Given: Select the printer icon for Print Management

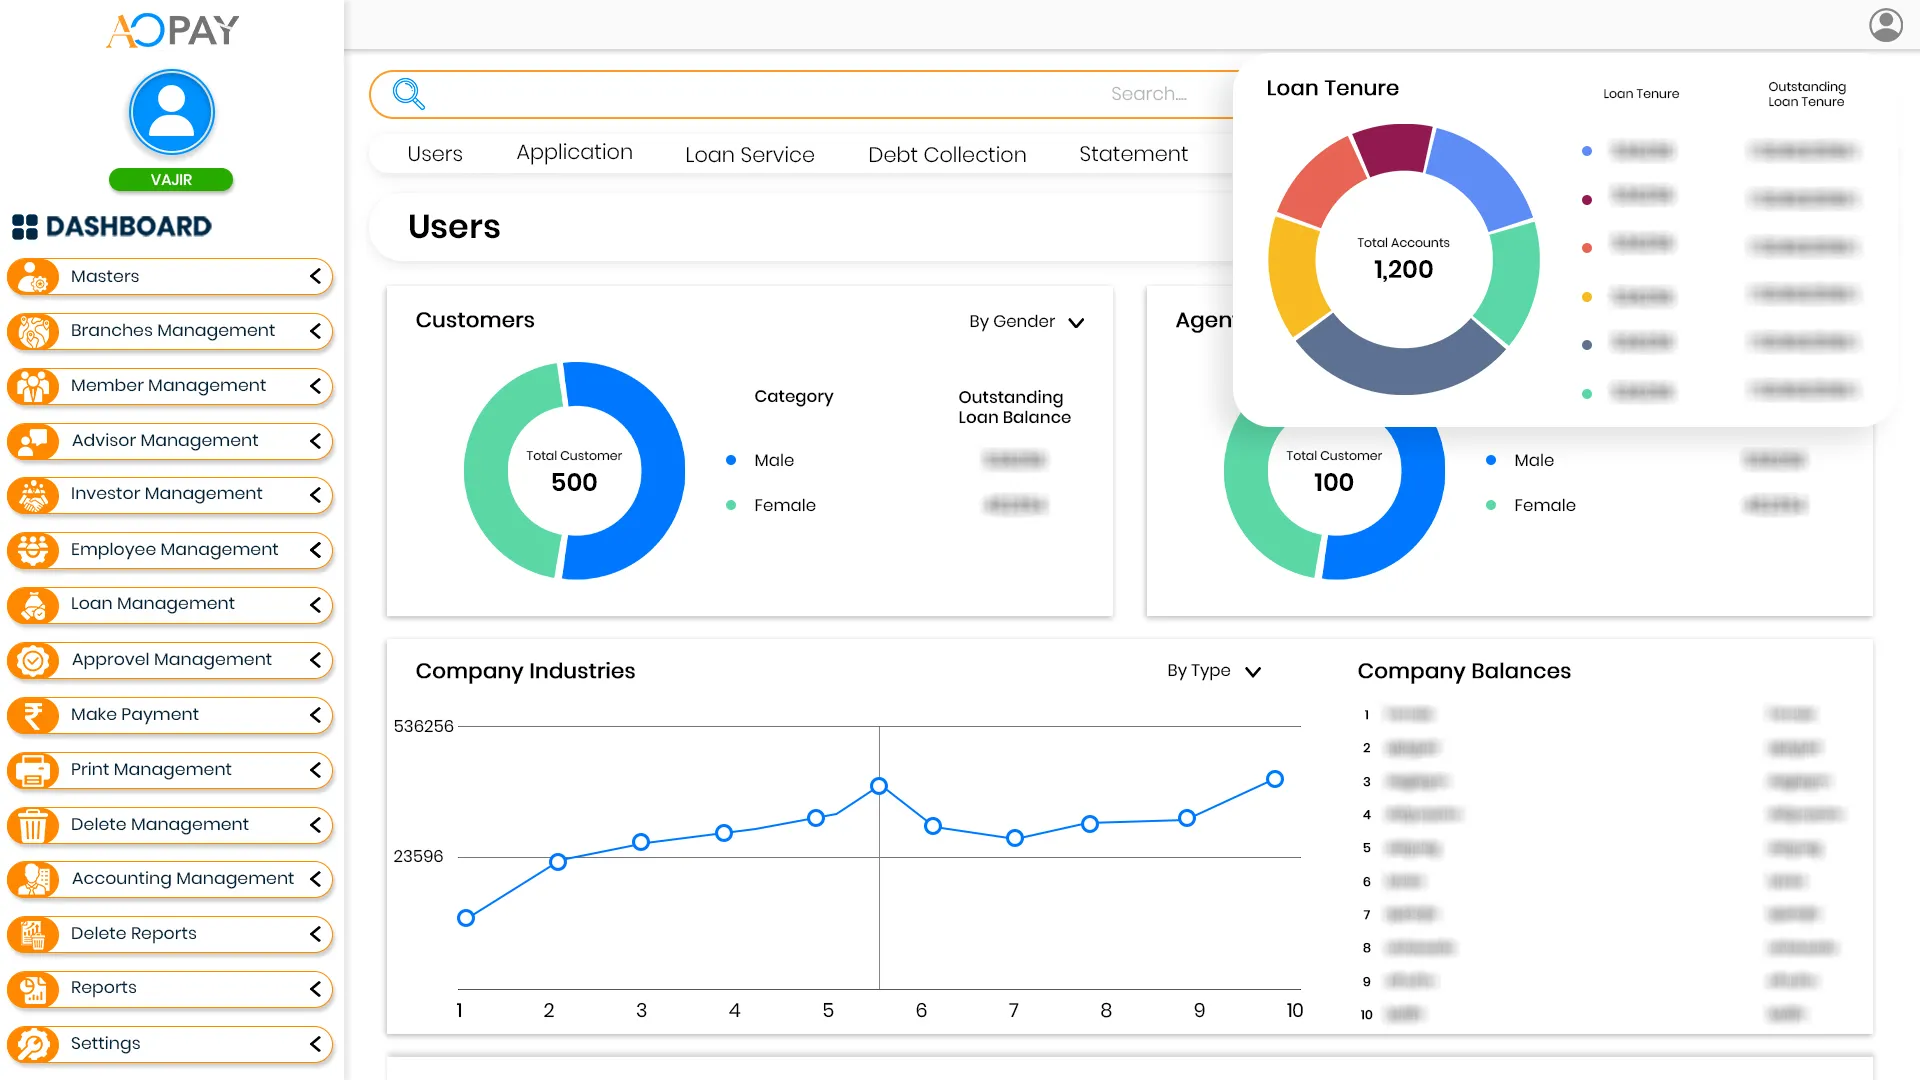Looking at the screenshot, I should point(35,770).
